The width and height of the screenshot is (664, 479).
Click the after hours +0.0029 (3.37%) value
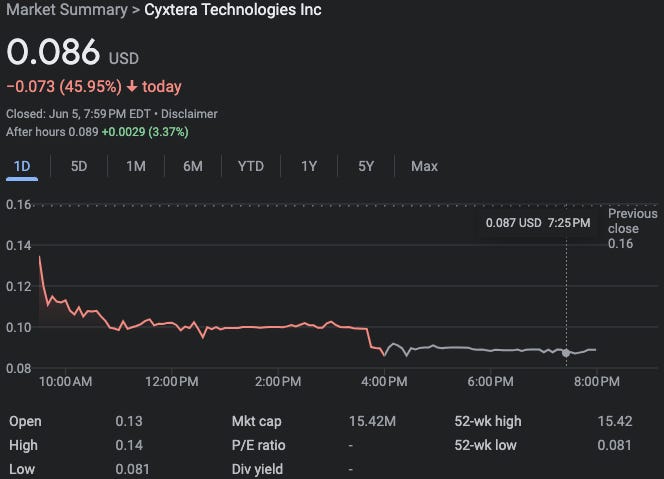pyautogui.click(x=145, y=132)
